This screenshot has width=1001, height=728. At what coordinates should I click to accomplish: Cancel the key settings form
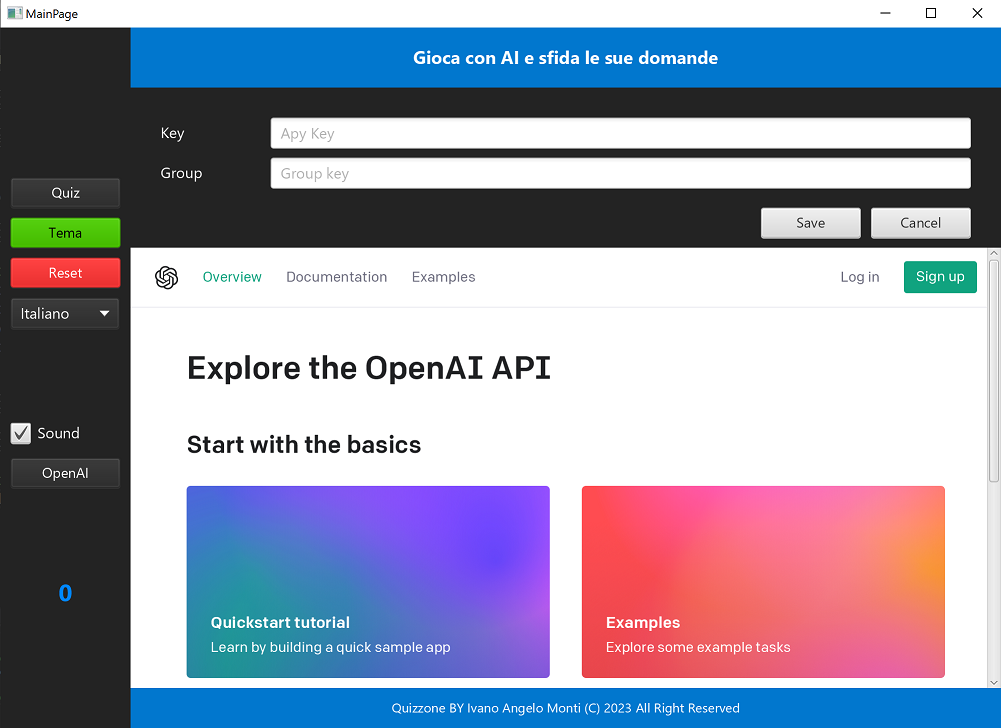pos(921,223)
